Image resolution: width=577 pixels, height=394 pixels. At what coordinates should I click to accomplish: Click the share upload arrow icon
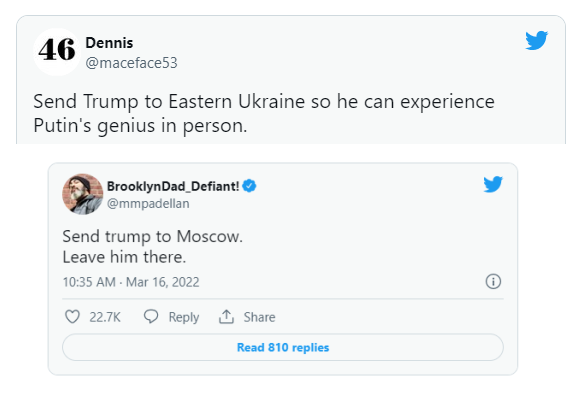(226, 316)
